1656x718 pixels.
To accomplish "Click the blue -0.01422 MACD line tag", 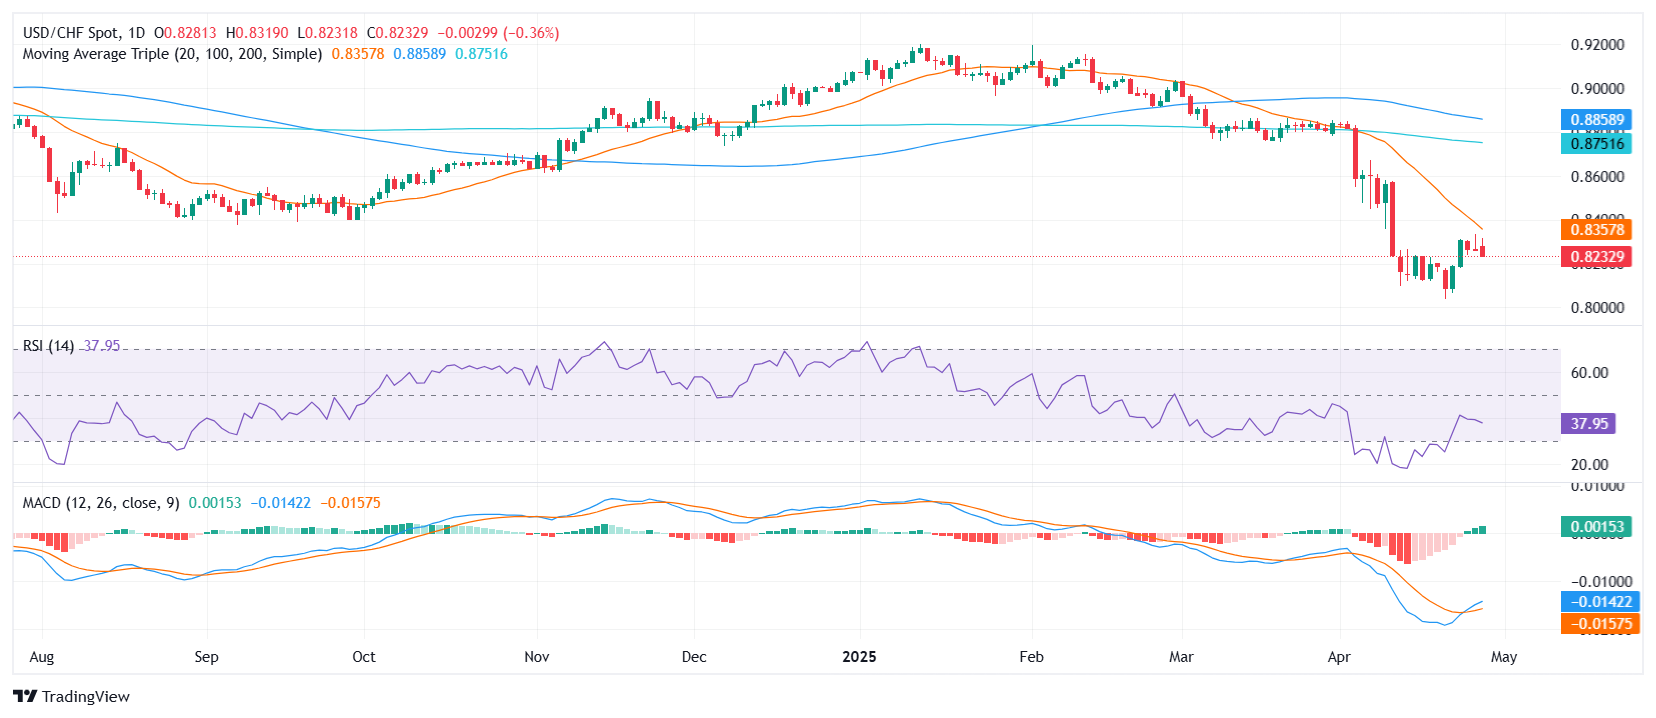I will 1600,602.
